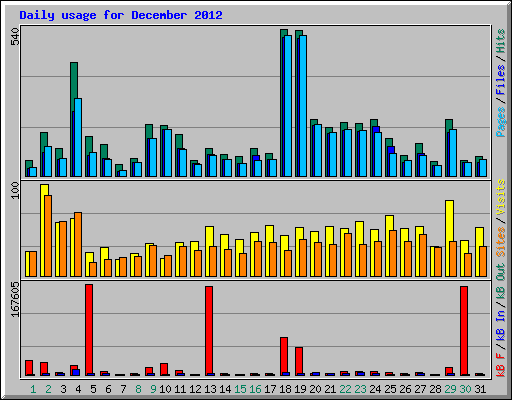Select day 13 on the x-axis

tap(210, 389)
